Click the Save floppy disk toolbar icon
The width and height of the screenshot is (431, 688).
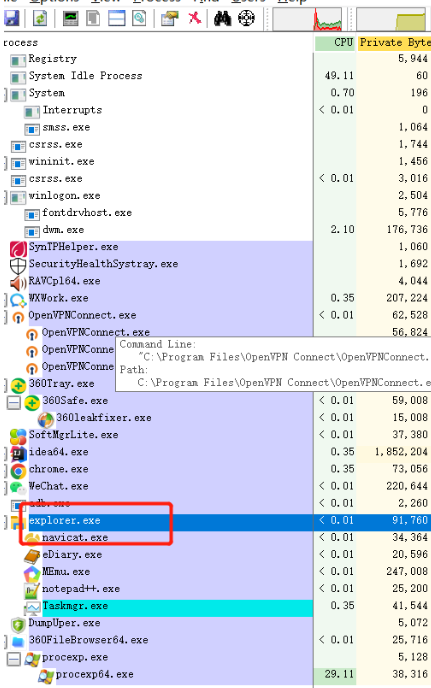coord(11,18)
